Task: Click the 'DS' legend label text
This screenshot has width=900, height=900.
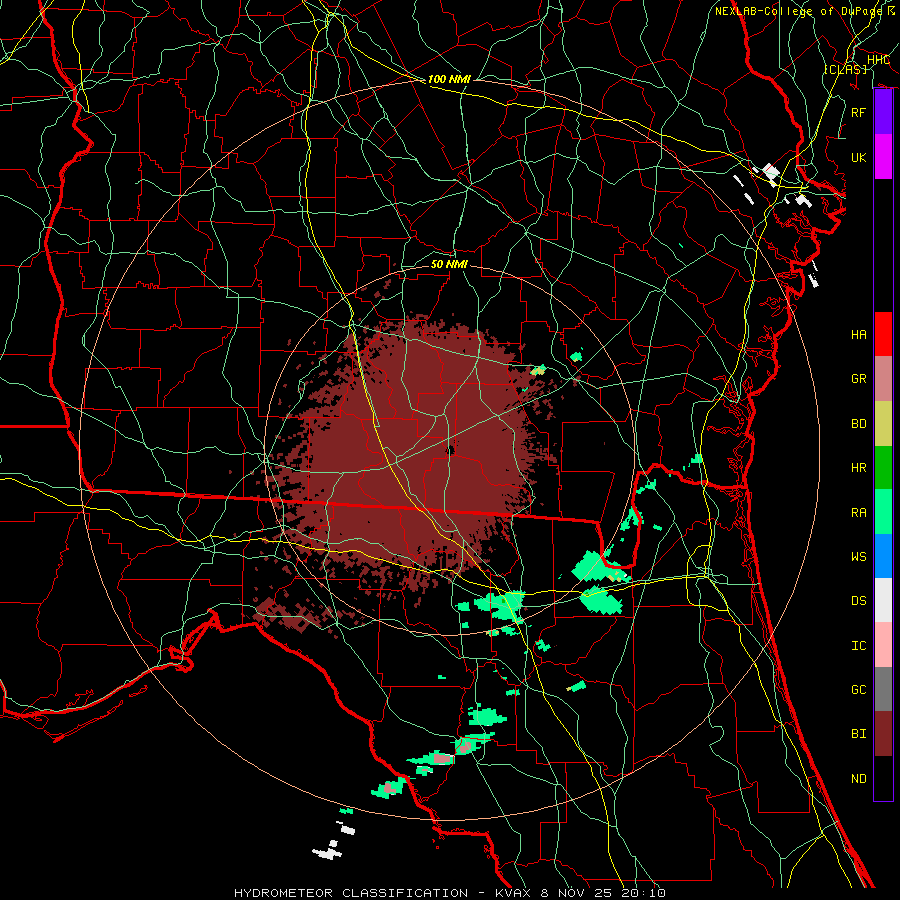Action: tap(859, 601)
